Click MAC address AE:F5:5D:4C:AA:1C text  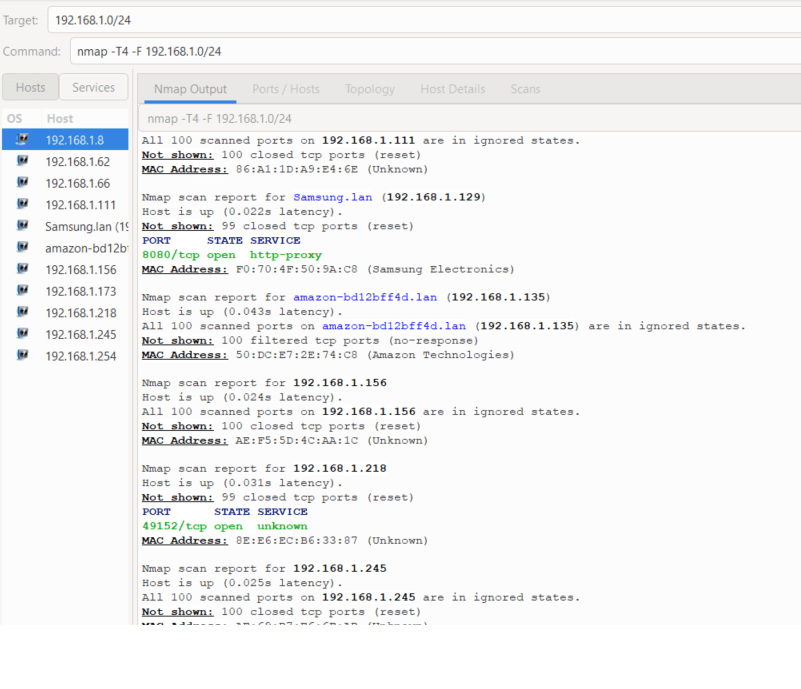tap(296, 441)
